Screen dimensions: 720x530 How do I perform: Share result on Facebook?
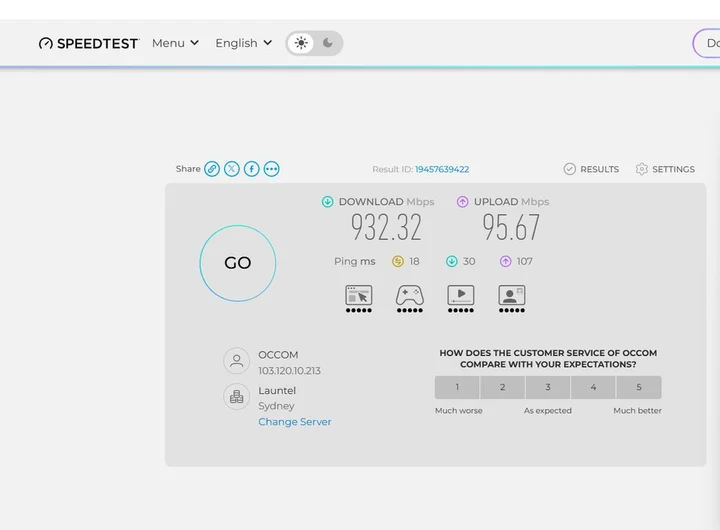252,169
